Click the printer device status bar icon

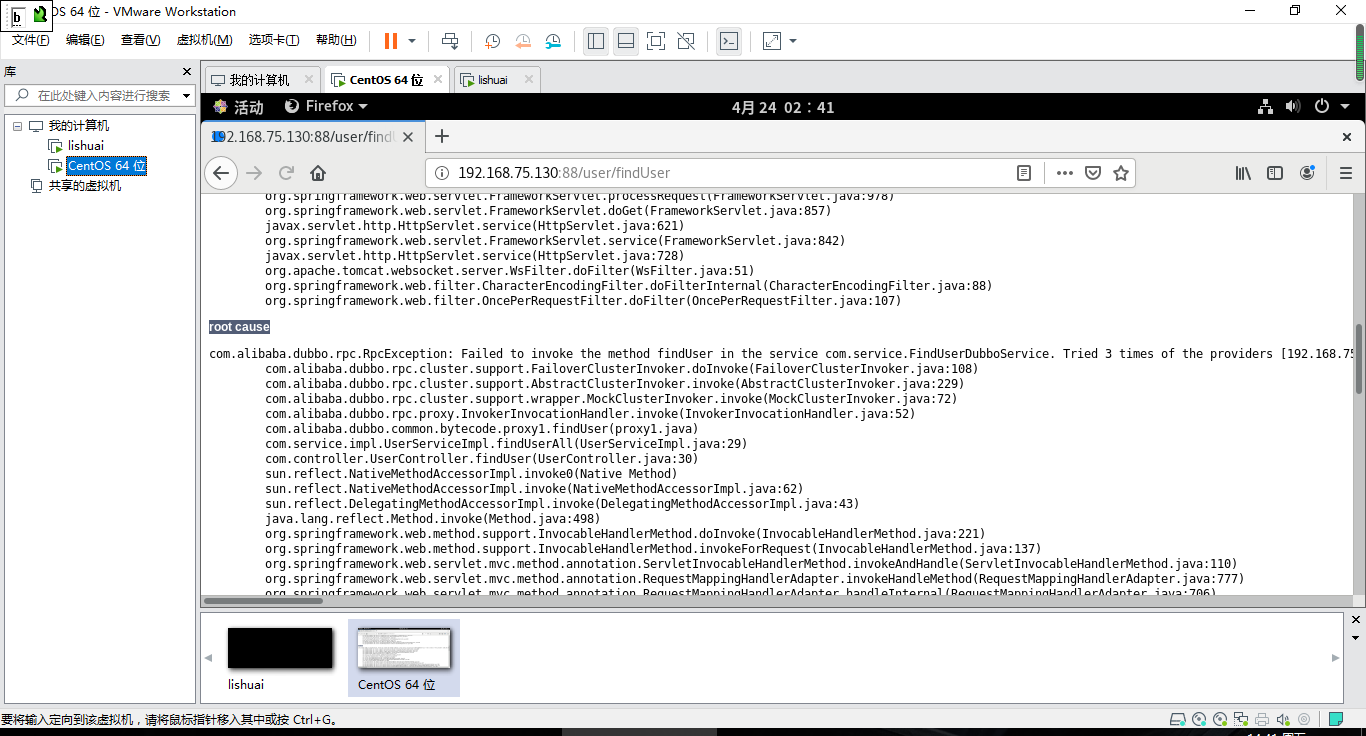pos(1262,719)
